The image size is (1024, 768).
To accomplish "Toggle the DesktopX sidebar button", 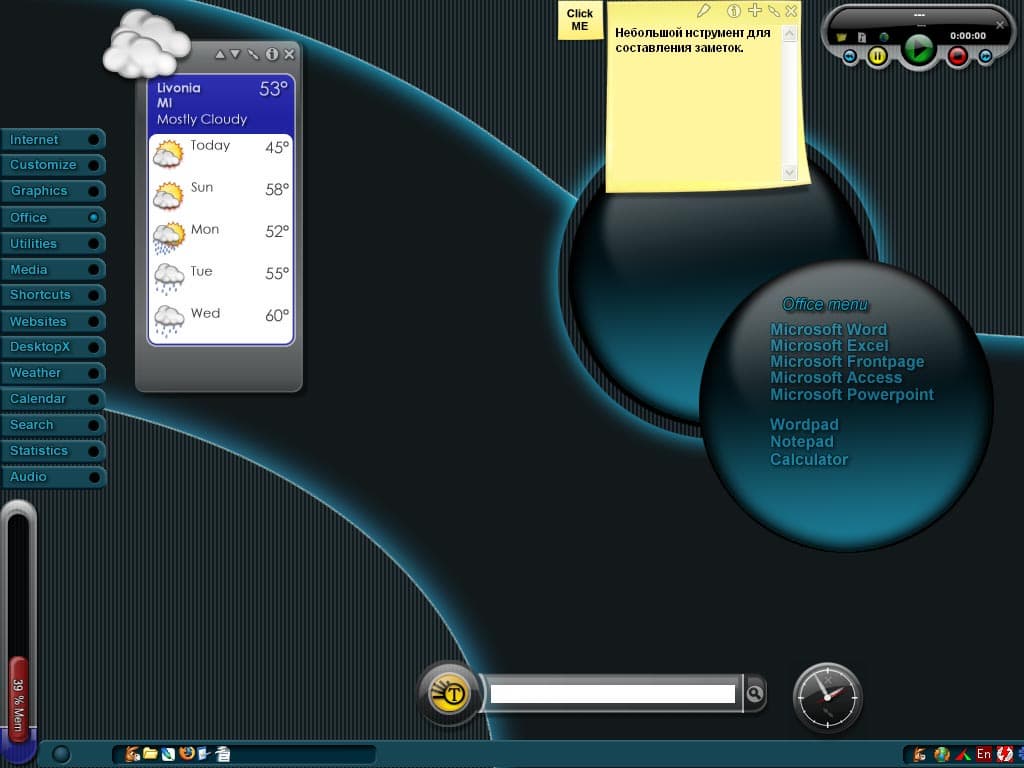I will click(53, 347).
